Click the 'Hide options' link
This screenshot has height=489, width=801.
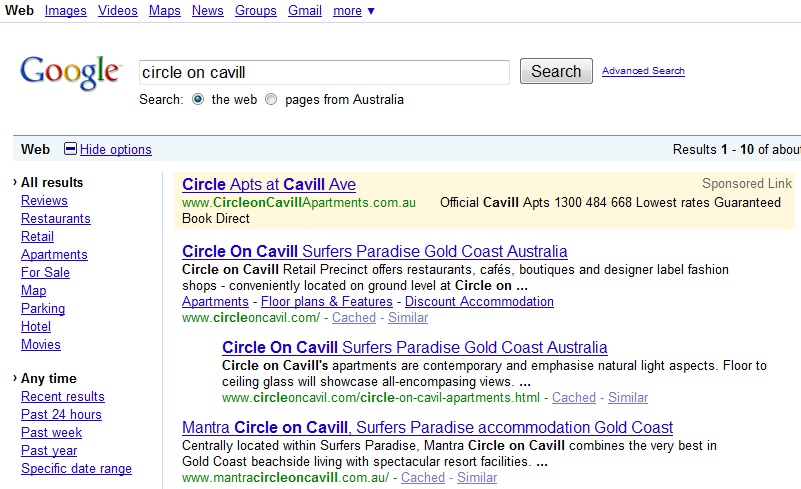pos(116,149)
